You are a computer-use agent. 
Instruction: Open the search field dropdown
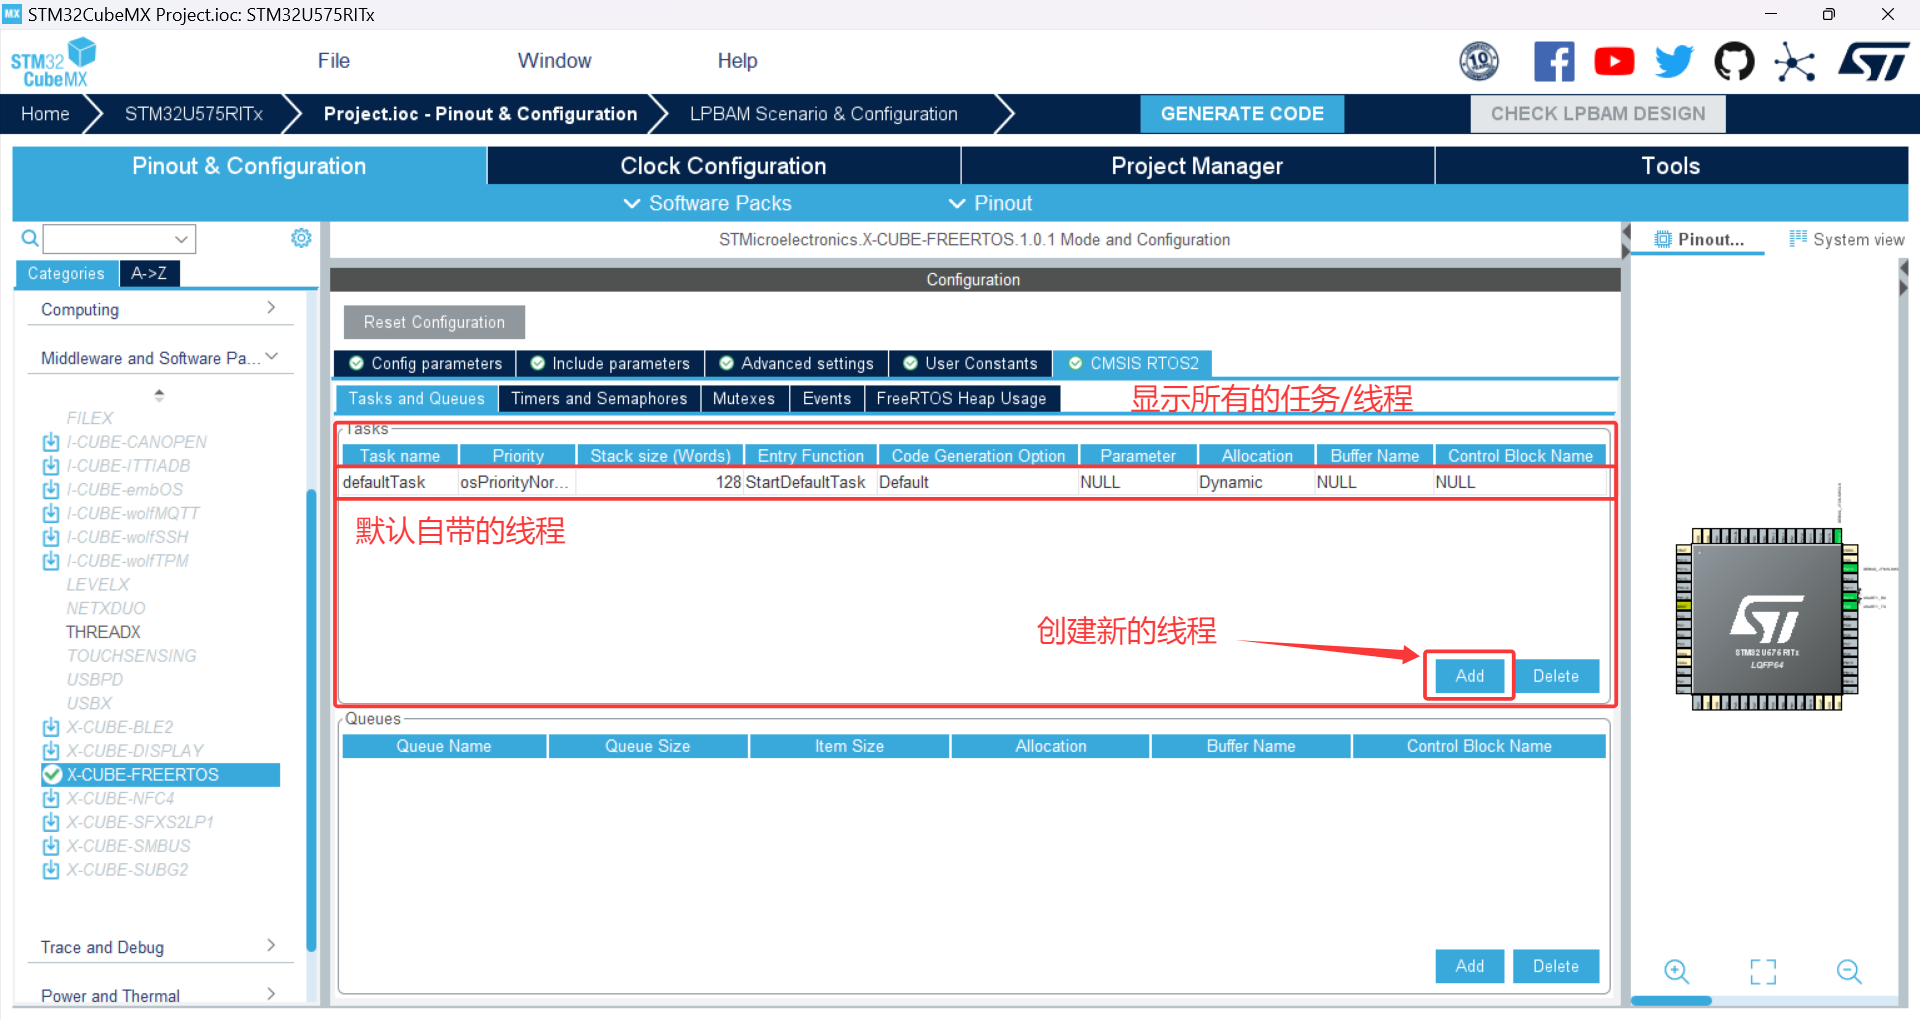(x=181, y=239)
